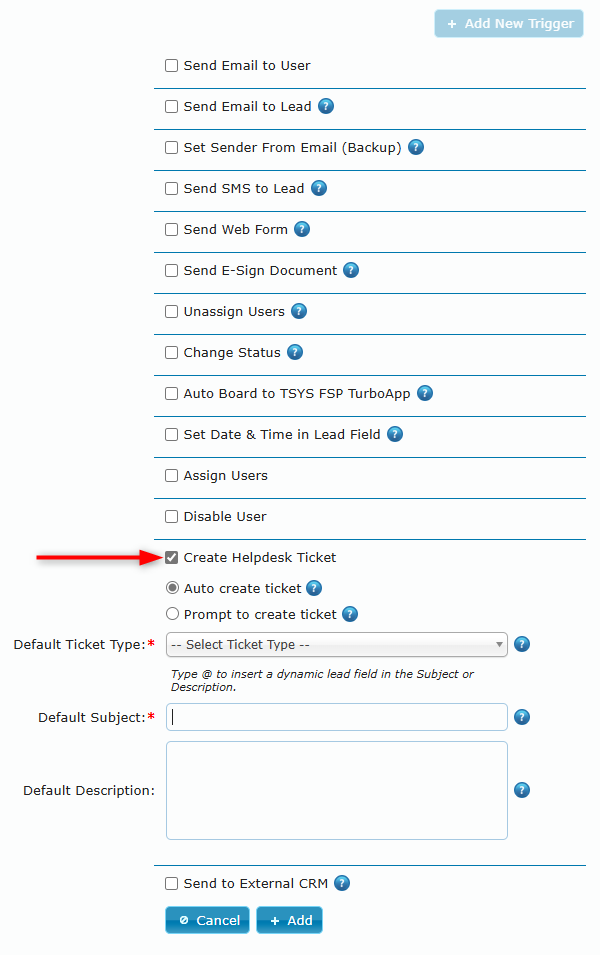The width and height of the screenshot is (600, 955).
Task: Open the Select Ticket Type dropdown
Action: click(x=337, y=645)
